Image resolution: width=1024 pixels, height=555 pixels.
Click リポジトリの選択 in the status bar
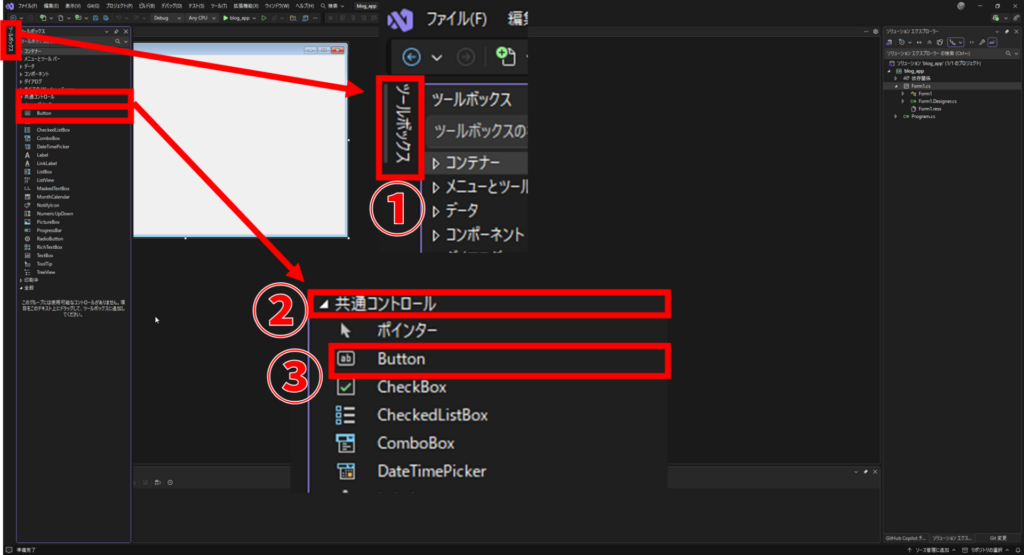985,550
